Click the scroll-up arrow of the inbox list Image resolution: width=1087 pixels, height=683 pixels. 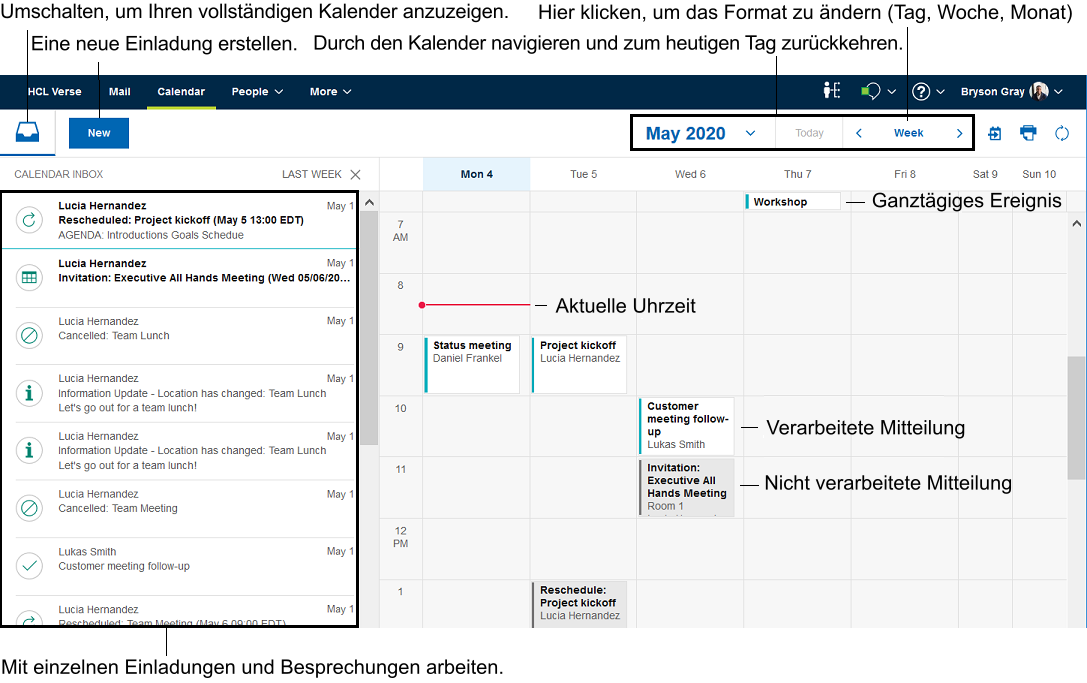369,202
